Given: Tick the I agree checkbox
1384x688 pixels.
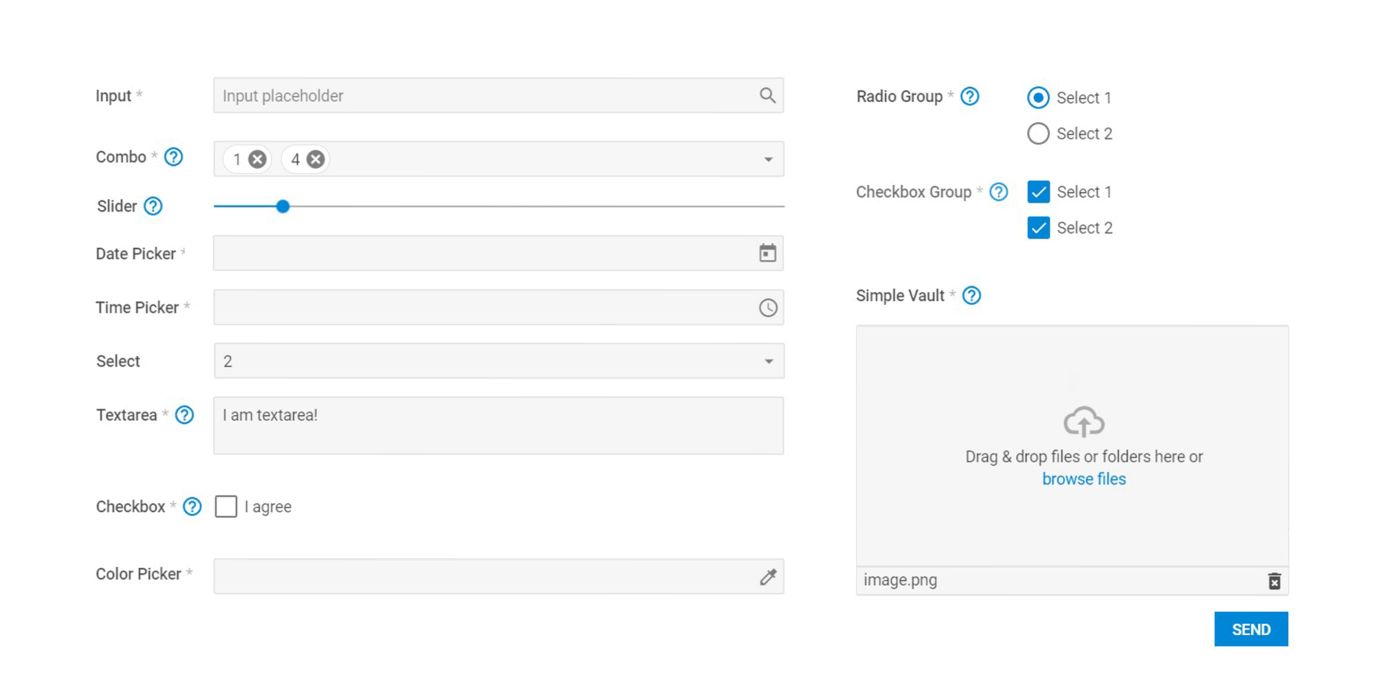Looking at the screenshot, I should click(x=226, y=507).
